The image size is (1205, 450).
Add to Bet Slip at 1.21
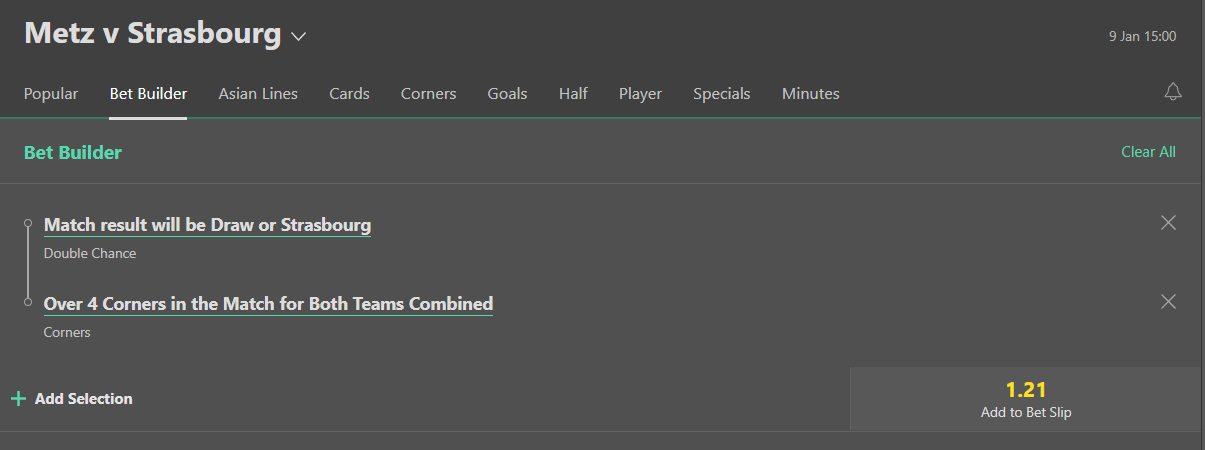click(x=1026, y=399)
